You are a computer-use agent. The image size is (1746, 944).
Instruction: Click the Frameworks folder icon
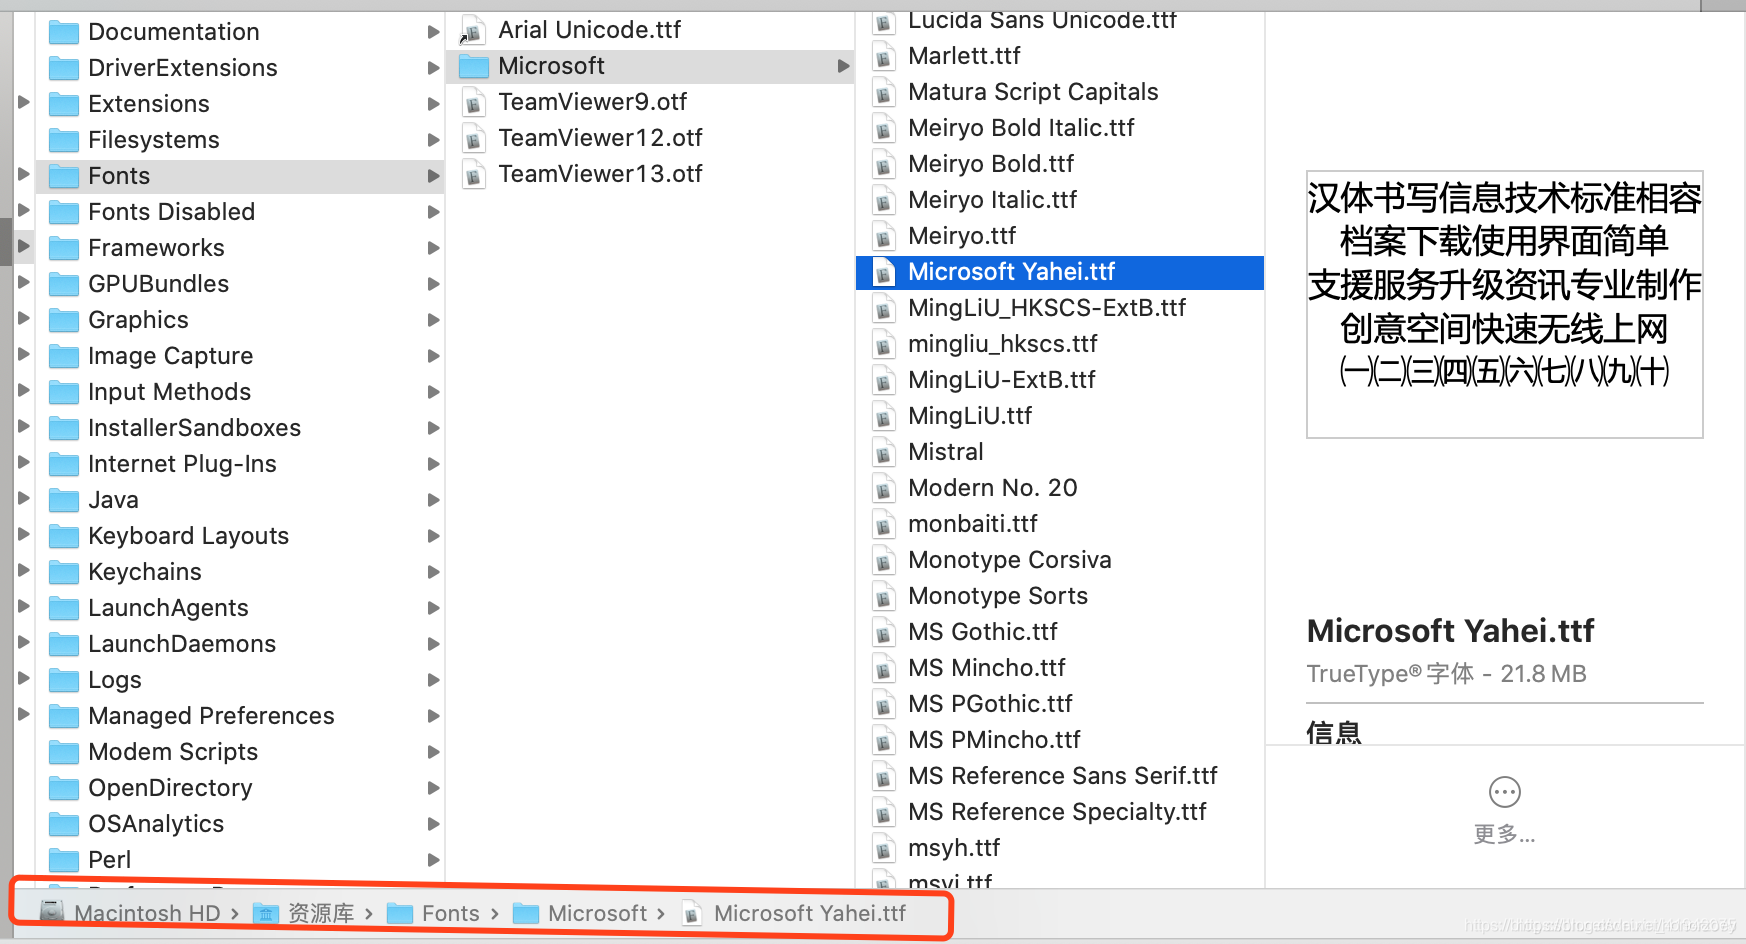coord(64,248)
